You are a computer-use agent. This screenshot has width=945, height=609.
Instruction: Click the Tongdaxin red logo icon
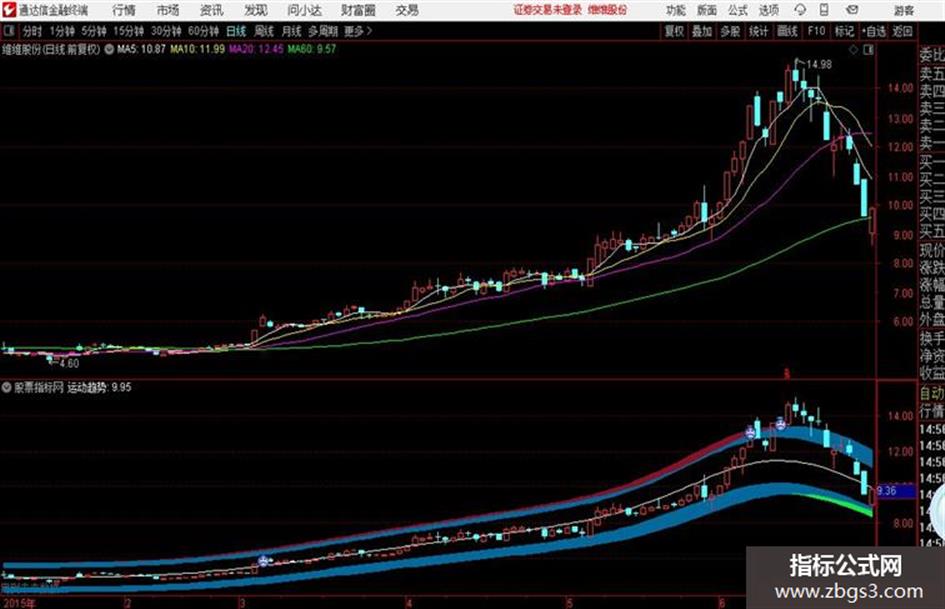click(x=8, y=10)
